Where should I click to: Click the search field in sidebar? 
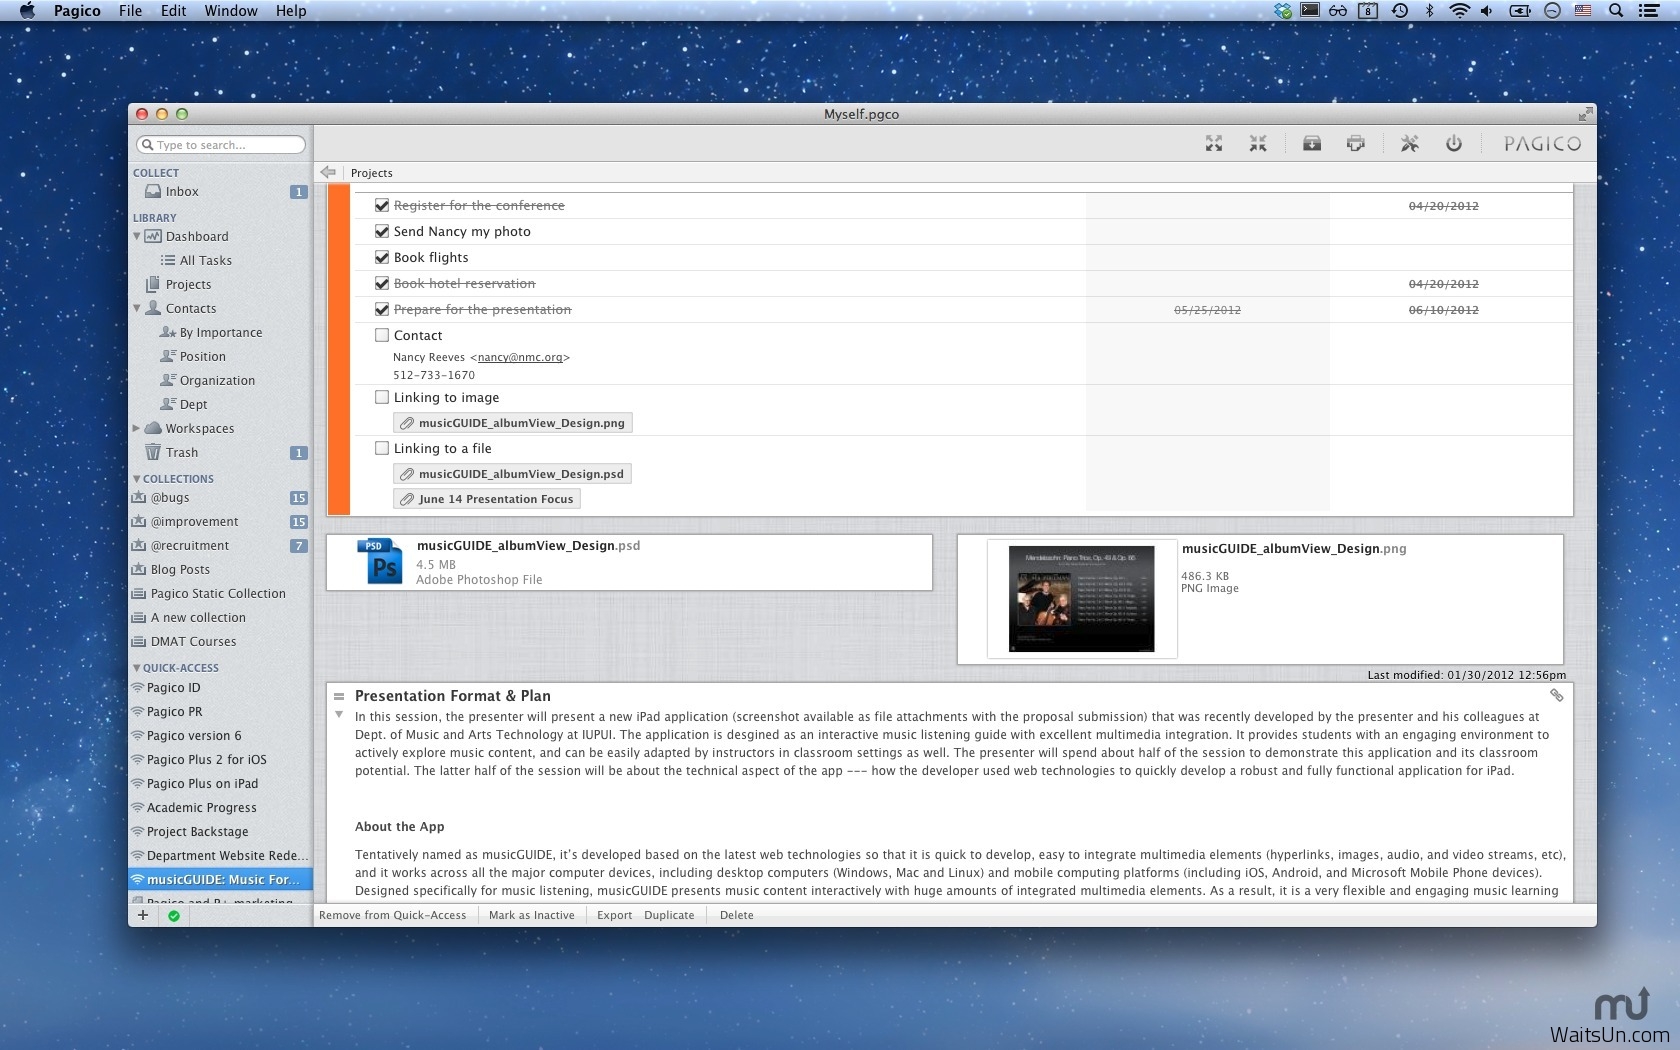pos(222,145)
